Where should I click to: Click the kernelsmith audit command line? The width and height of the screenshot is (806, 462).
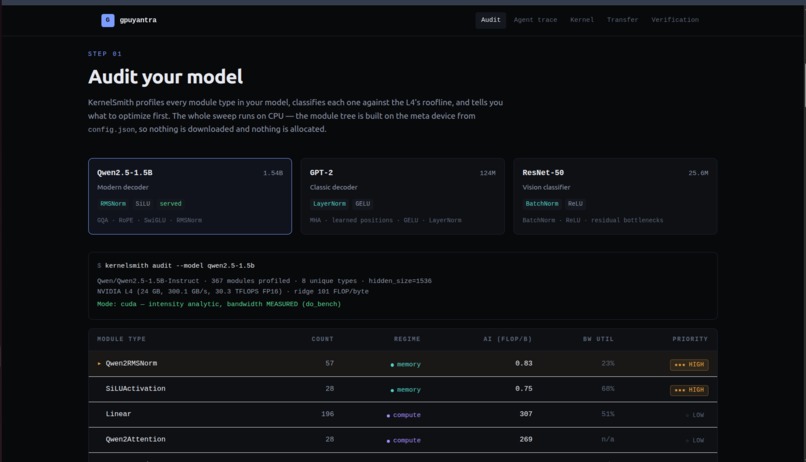pyautogui.click(x=176, y=266)
